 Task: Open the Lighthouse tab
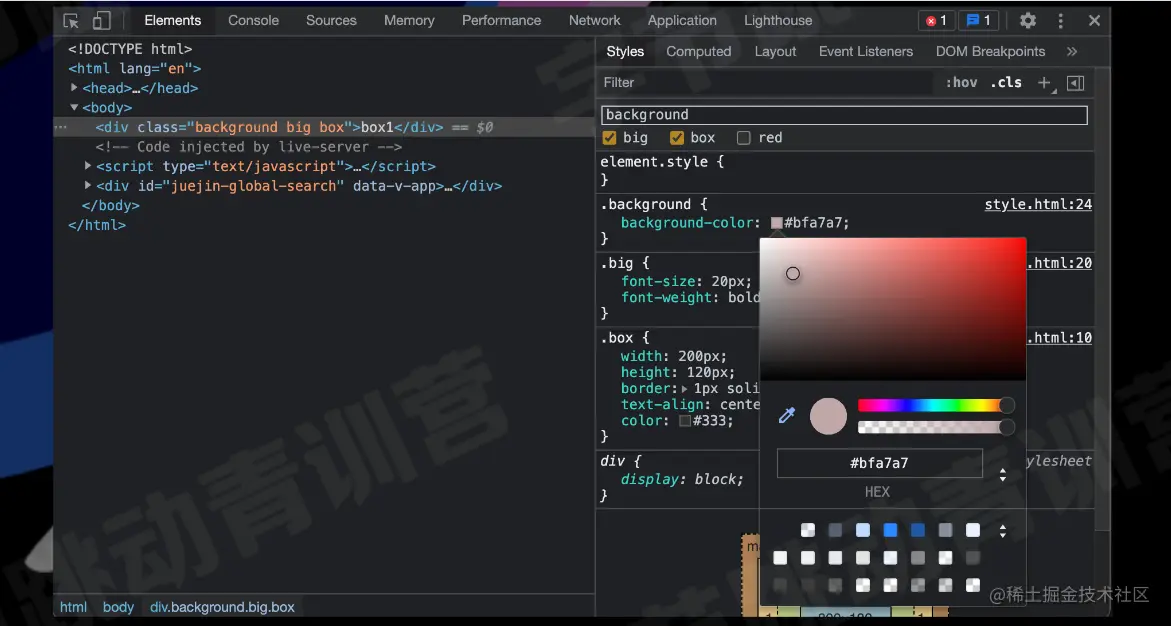[x=777, y=21]
